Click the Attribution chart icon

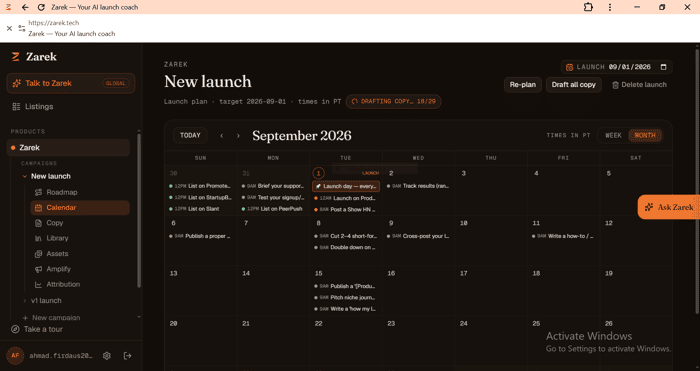tap(38, 284)
